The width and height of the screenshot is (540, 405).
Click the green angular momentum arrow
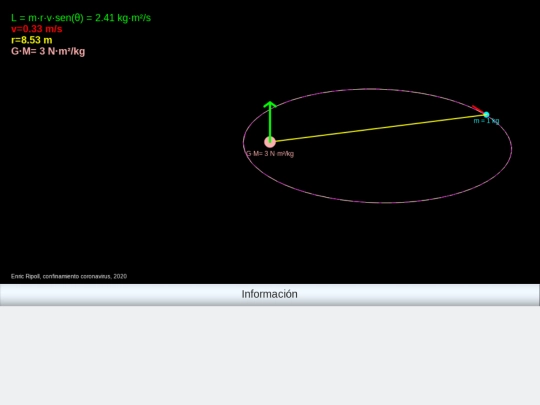coord(270,121)
